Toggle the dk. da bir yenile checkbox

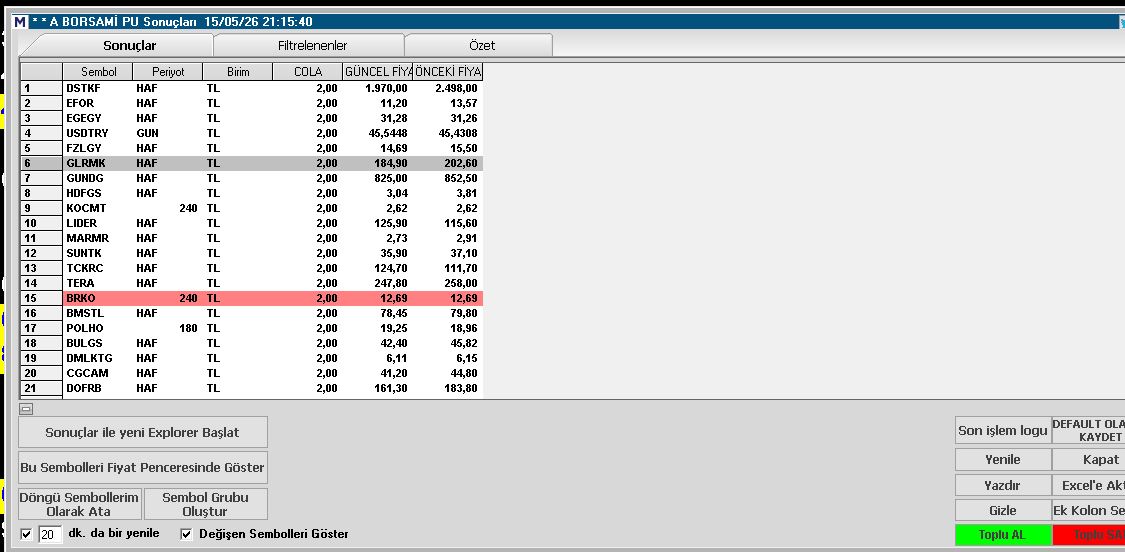coord(27,534)
